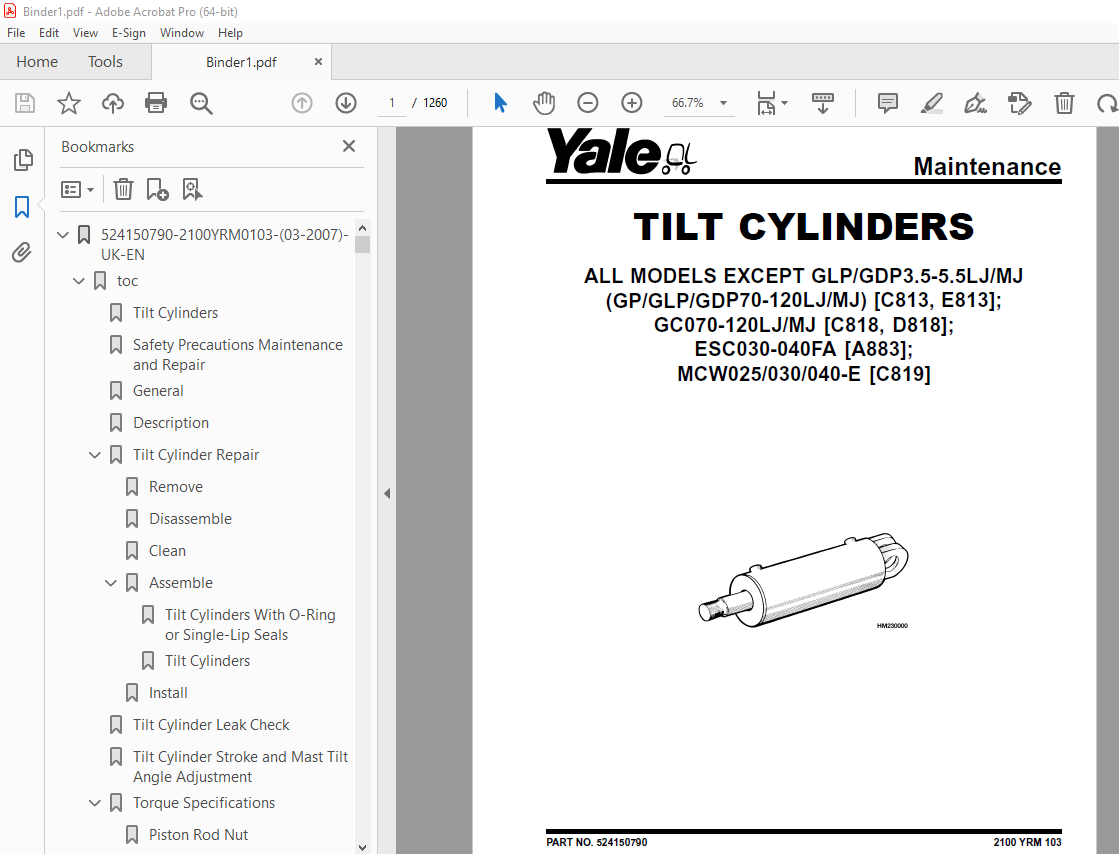Viewport: 1119px width, 854px height.
Task: Open the Help menu
Action: (230, 33)
